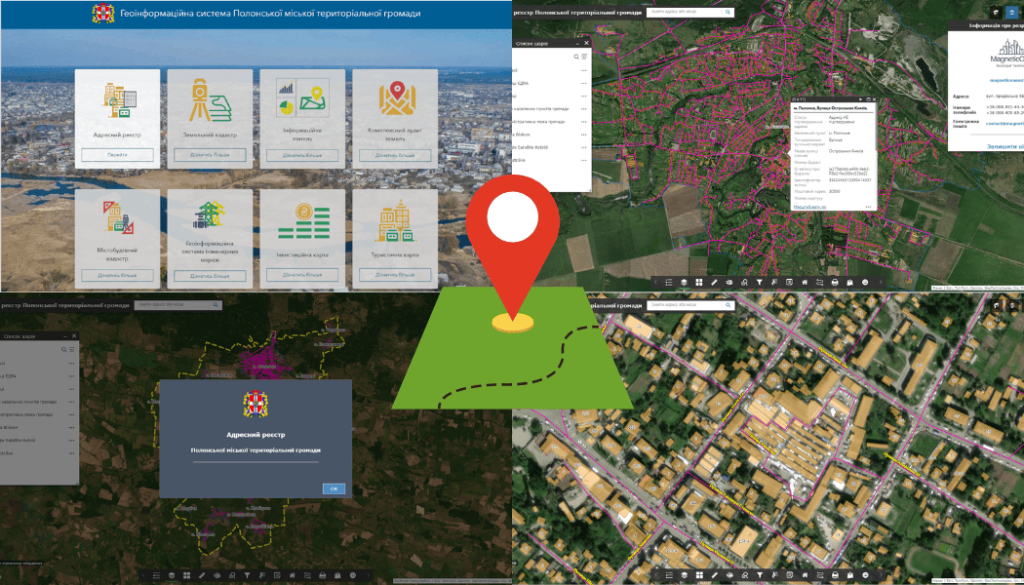Open layer filter options in city street-network map's list
The image size is (1024, 585).
point(584,57)
